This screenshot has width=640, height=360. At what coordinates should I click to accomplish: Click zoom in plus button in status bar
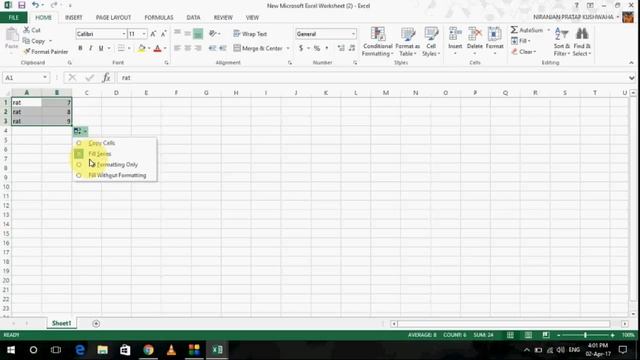[612, 335]
